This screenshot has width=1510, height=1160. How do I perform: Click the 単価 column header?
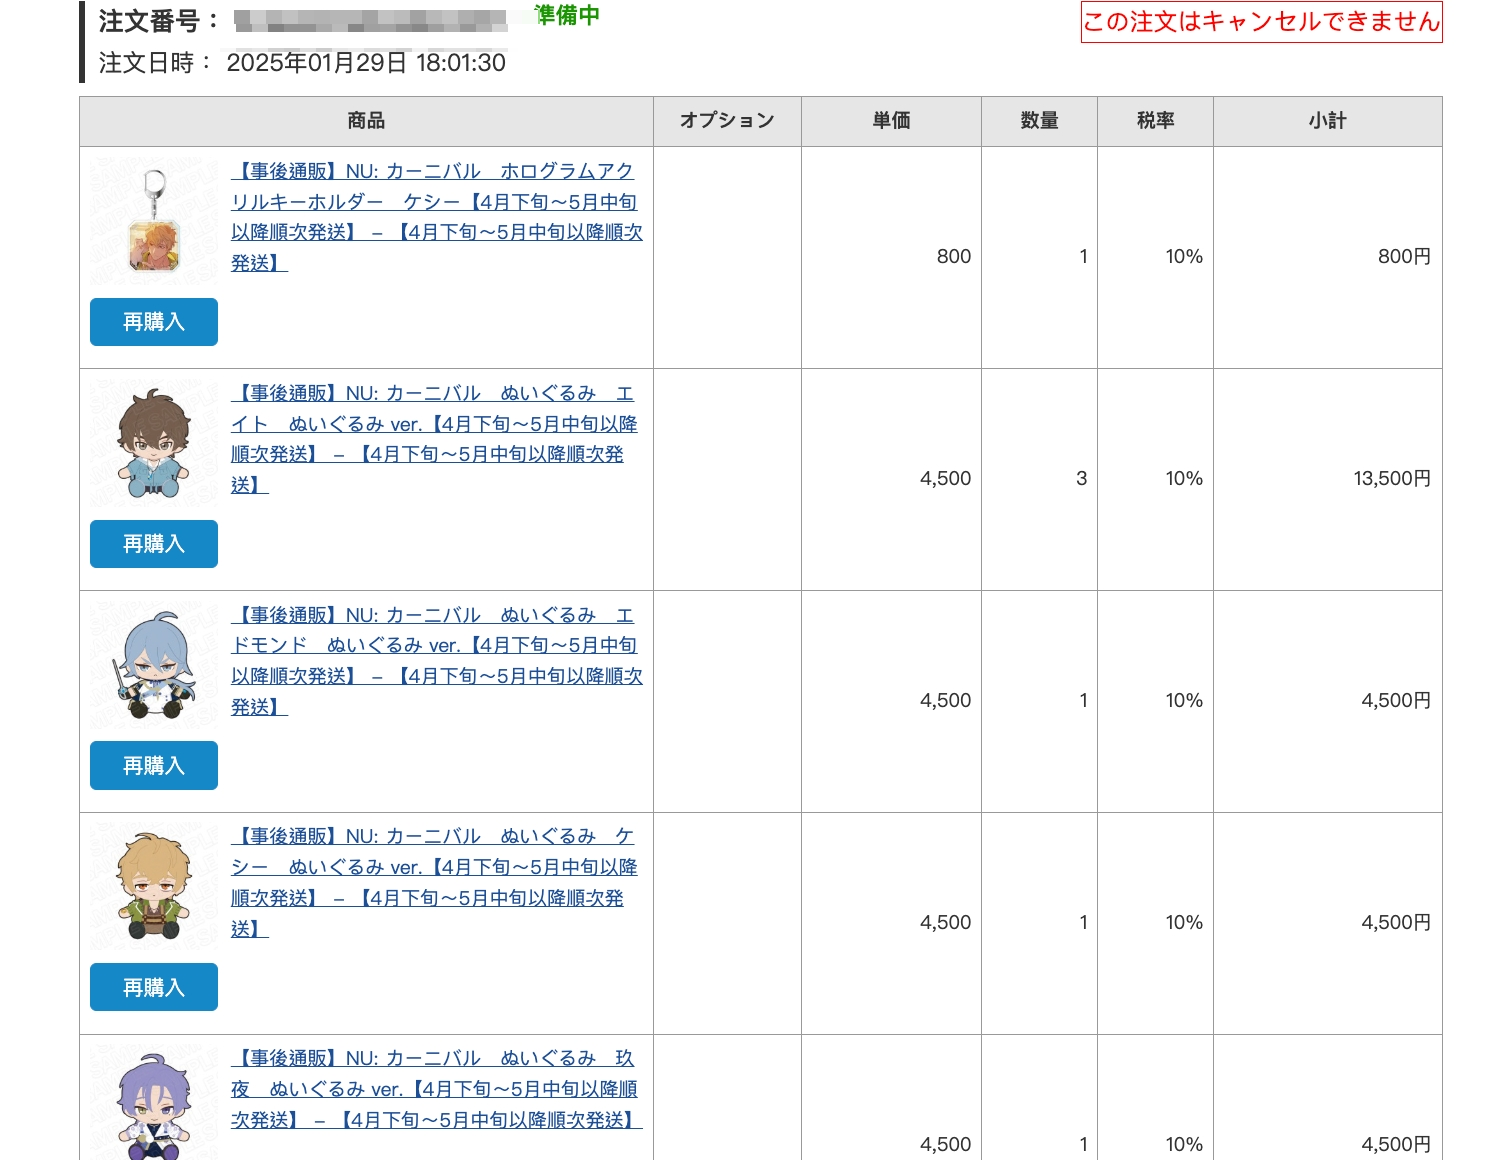891,121
